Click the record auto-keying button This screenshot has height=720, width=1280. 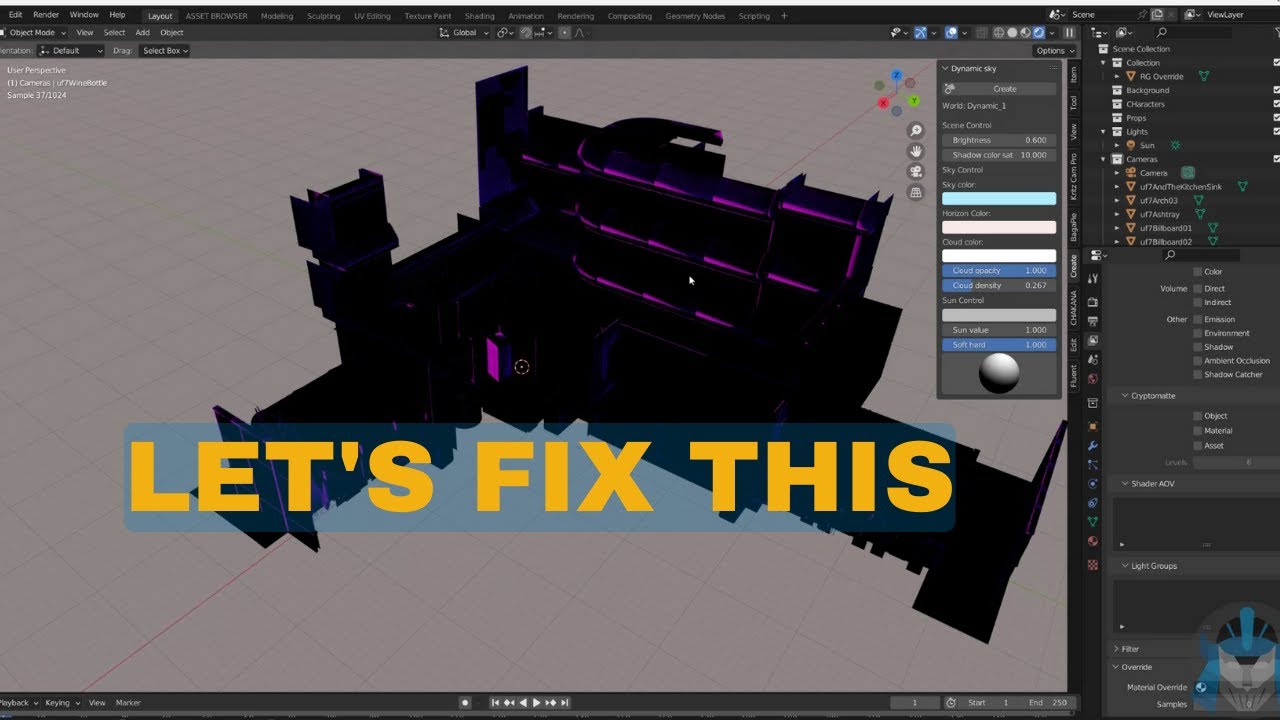465,703
